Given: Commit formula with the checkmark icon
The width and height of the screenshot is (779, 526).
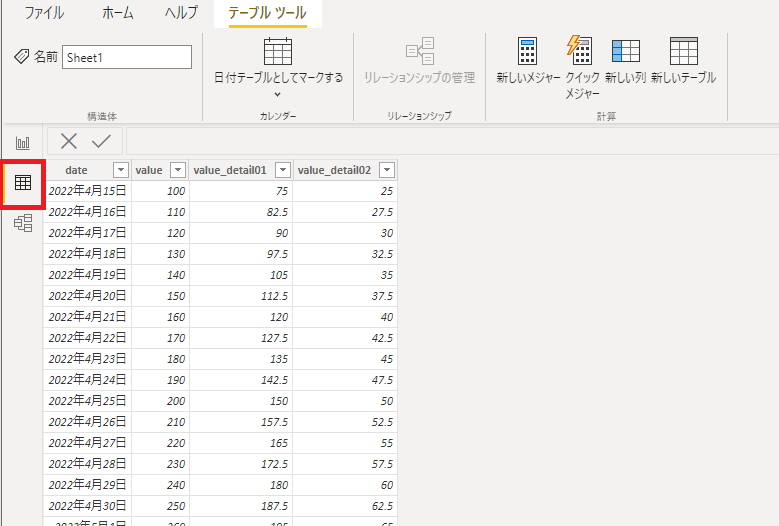Looking at the screenshot, I should (x=101, y=141).
